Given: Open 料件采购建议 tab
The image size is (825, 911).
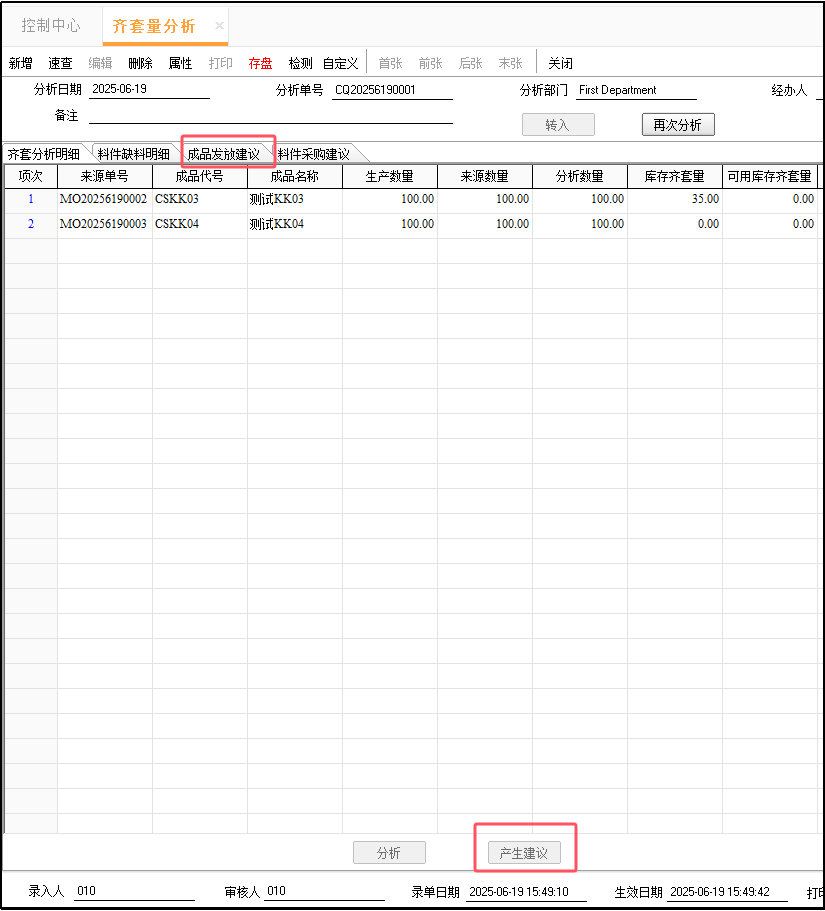Looking at the screenshot, I should 313,154.
